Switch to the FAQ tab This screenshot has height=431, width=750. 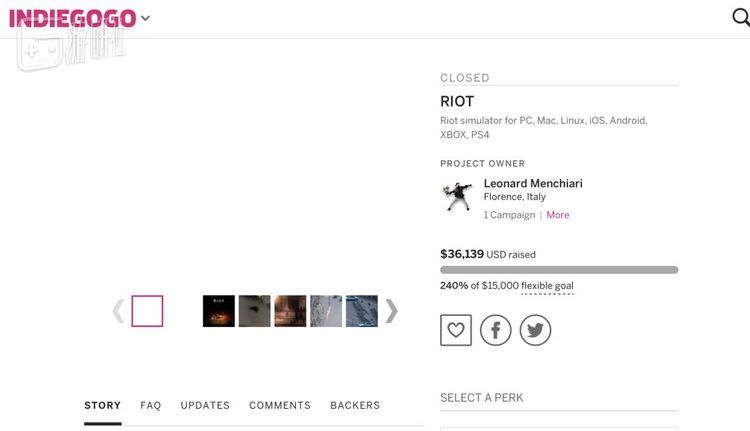point(151,405)
